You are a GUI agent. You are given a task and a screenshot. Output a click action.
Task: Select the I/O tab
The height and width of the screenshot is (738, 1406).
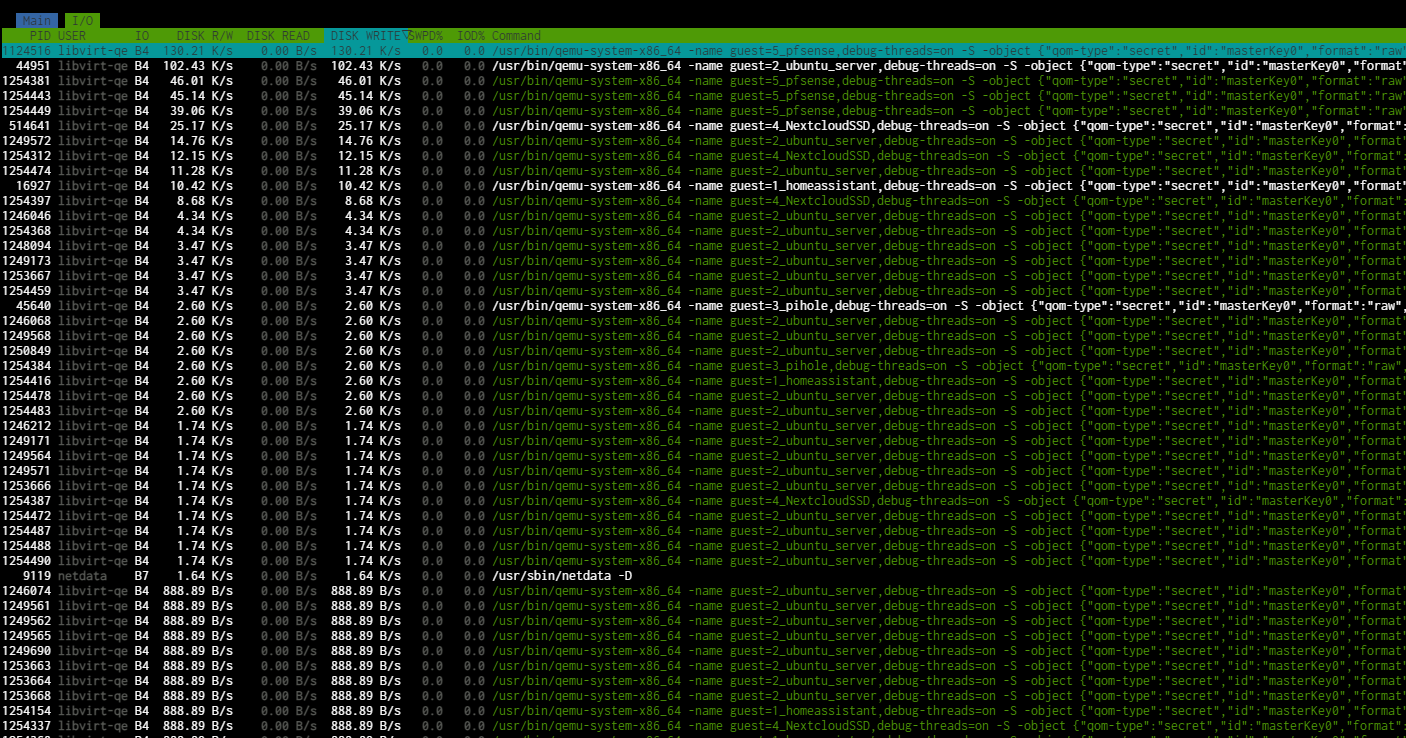[x=82, y=20]
